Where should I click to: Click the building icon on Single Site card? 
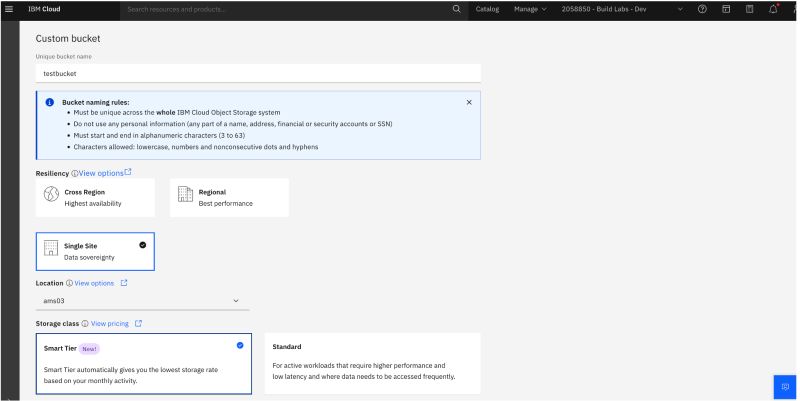[x=51, y=248]
